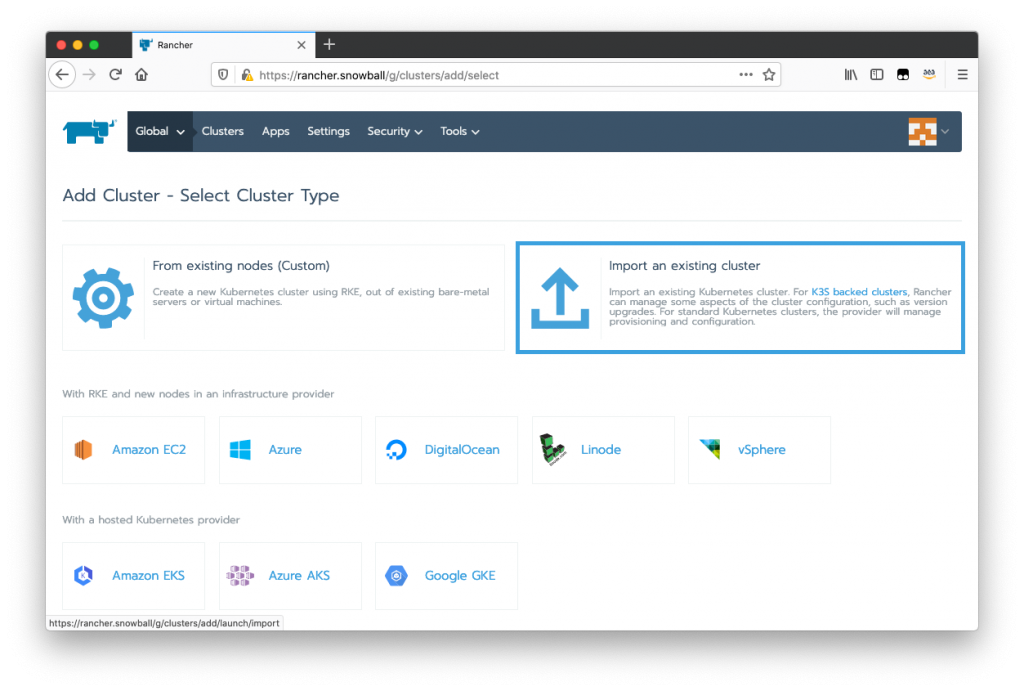The image size is (1024, 691).
Task: Select the vSphere provider icon
Action: (x=710, y=450)
